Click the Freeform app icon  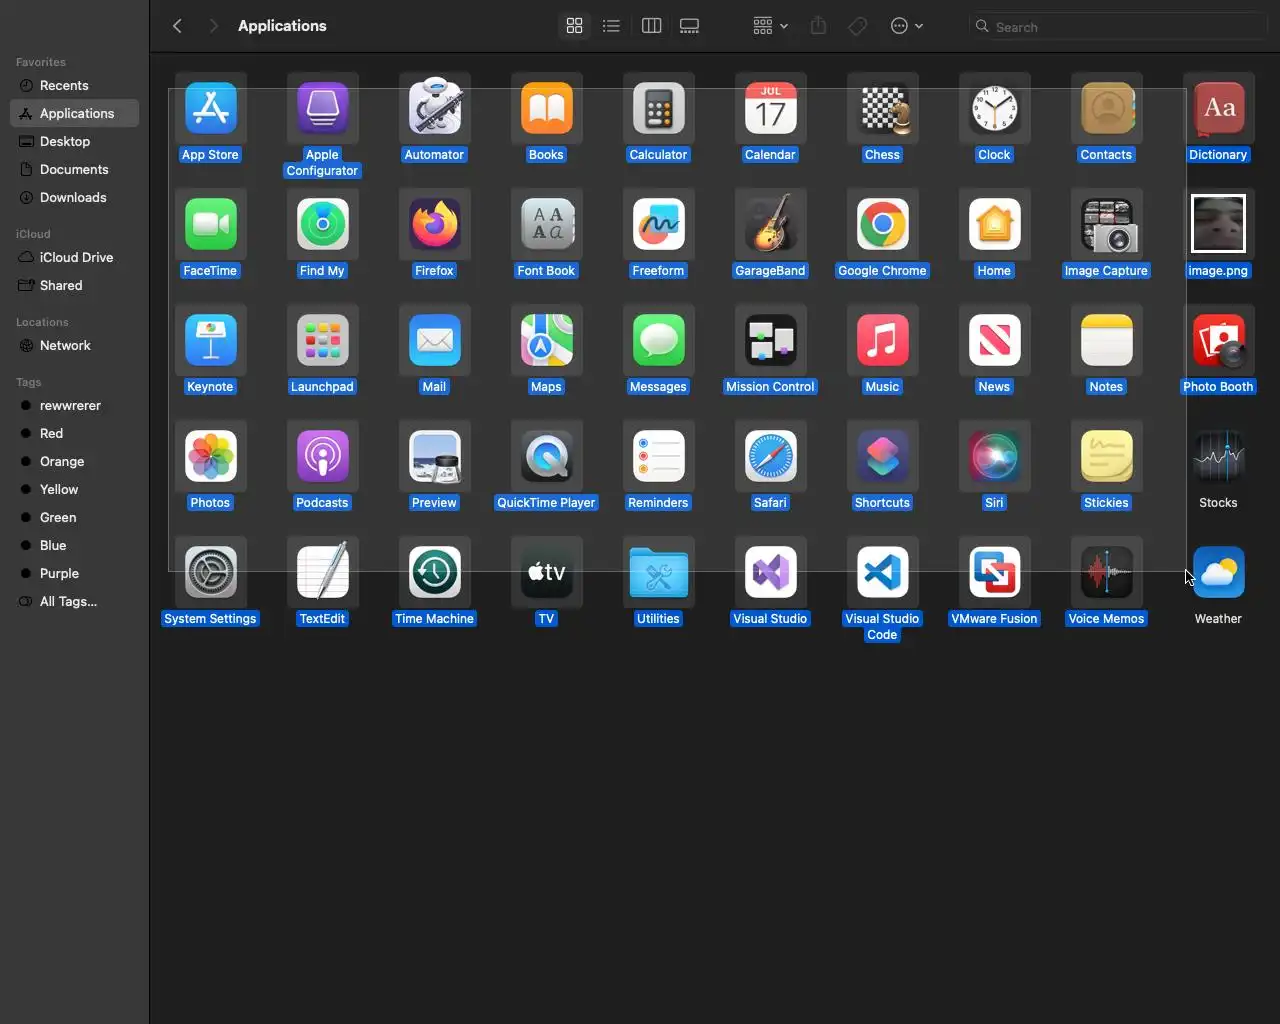pos(658,224)
